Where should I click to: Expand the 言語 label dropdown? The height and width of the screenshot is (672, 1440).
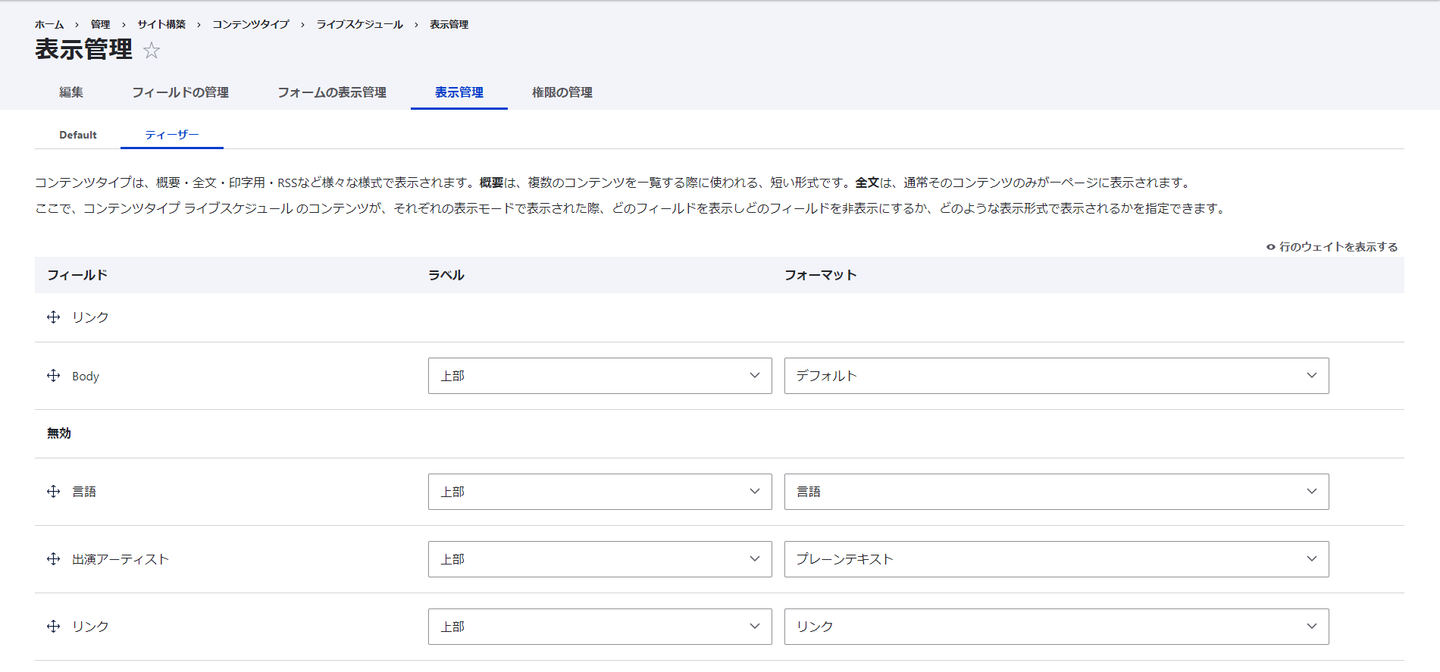[599, 492]
